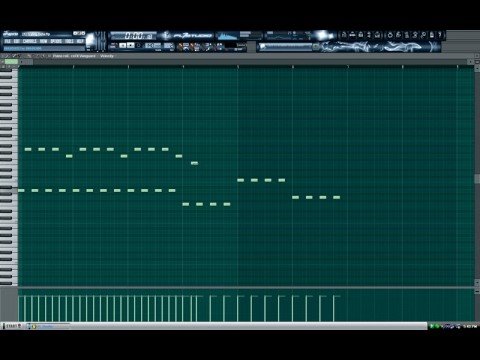The image size is (480, 360).
Task: Click the Record button in the transport
Action: pyautogui.click(x=139, y=45)
